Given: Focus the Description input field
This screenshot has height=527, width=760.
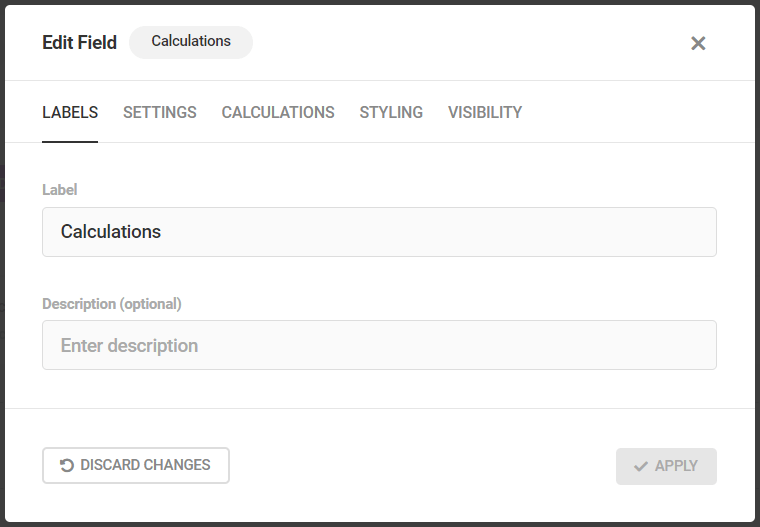Looking at the screenshot, I should tap(379, 345).
